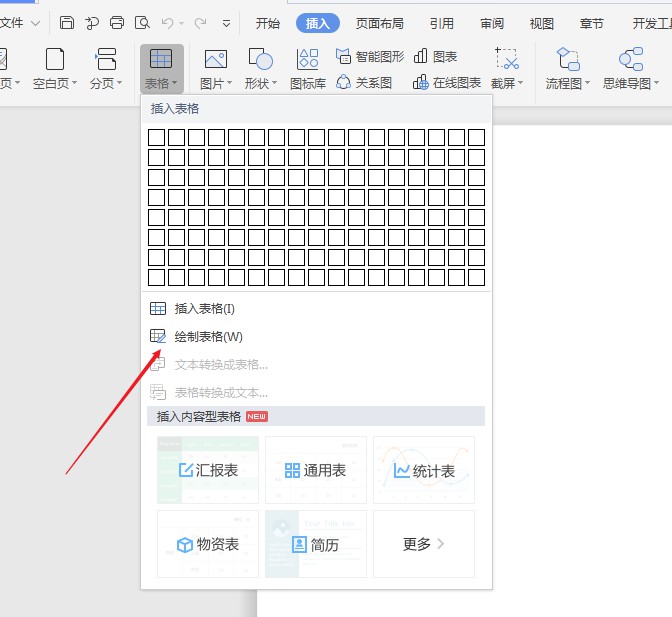Open the References (引用) tab
This screenshot has width=672, height=617.
tap(441, 23)
